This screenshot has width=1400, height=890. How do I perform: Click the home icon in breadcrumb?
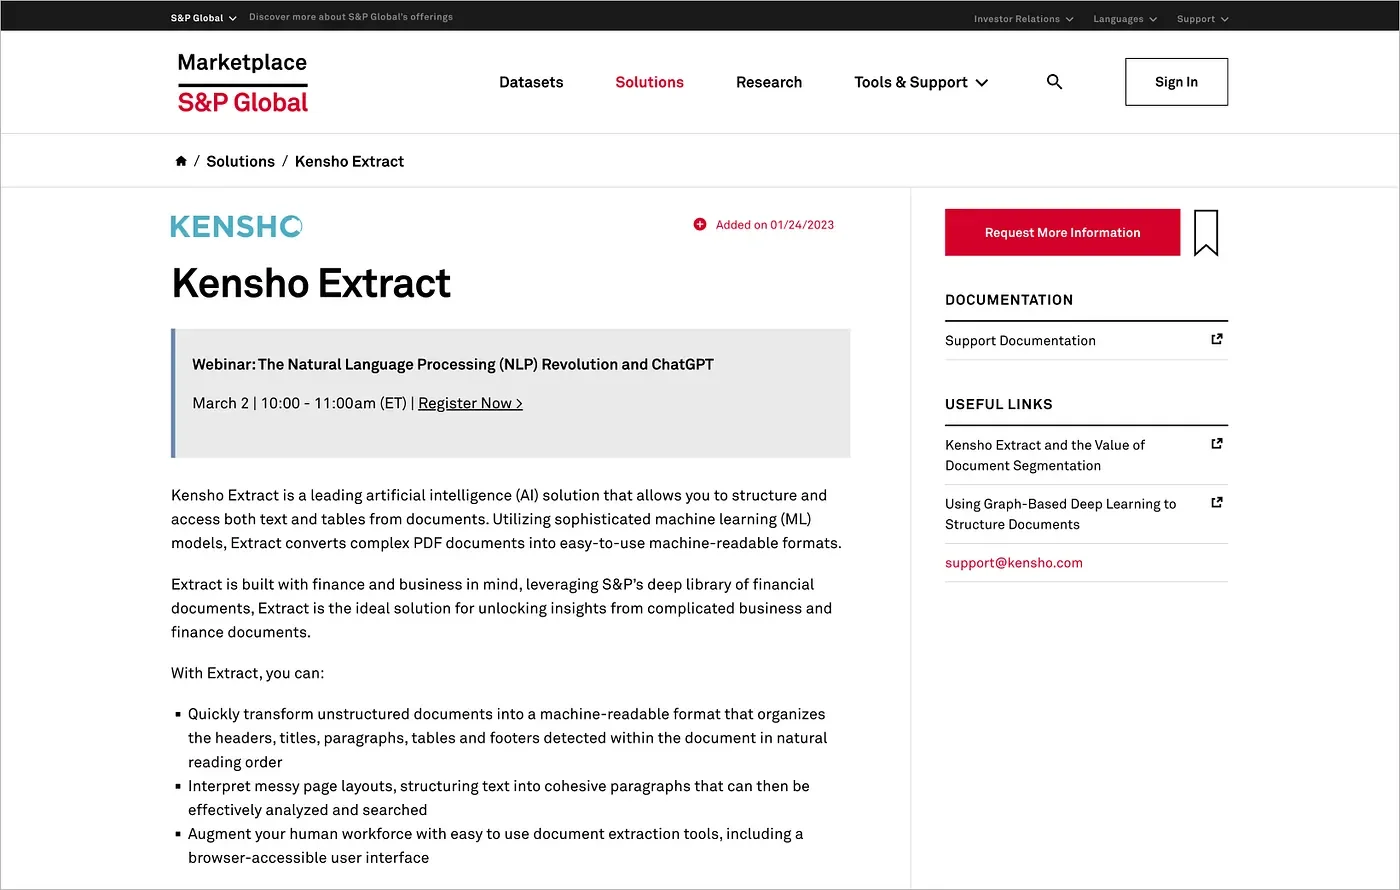click(x=181, y=161)
